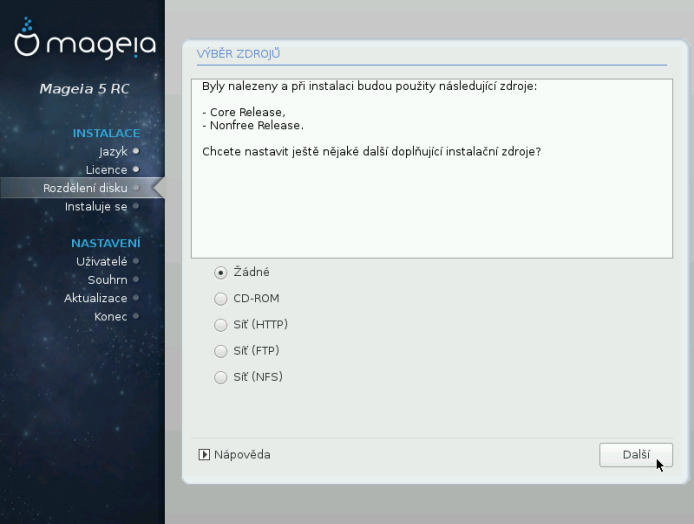Screen dimensions: 694x524
Task: Pick the Síť (FTP) radio button
Action: [220, 351]
